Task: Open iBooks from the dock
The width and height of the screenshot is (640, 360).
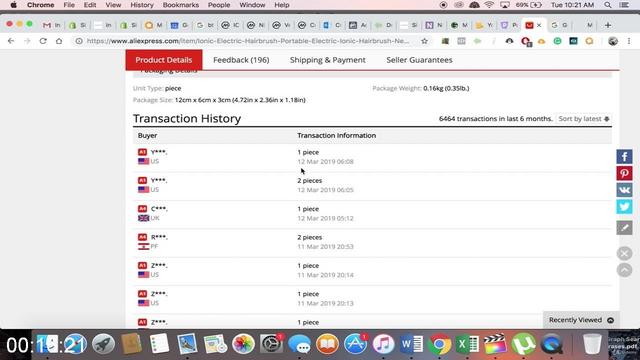Action: click(327, 344)
